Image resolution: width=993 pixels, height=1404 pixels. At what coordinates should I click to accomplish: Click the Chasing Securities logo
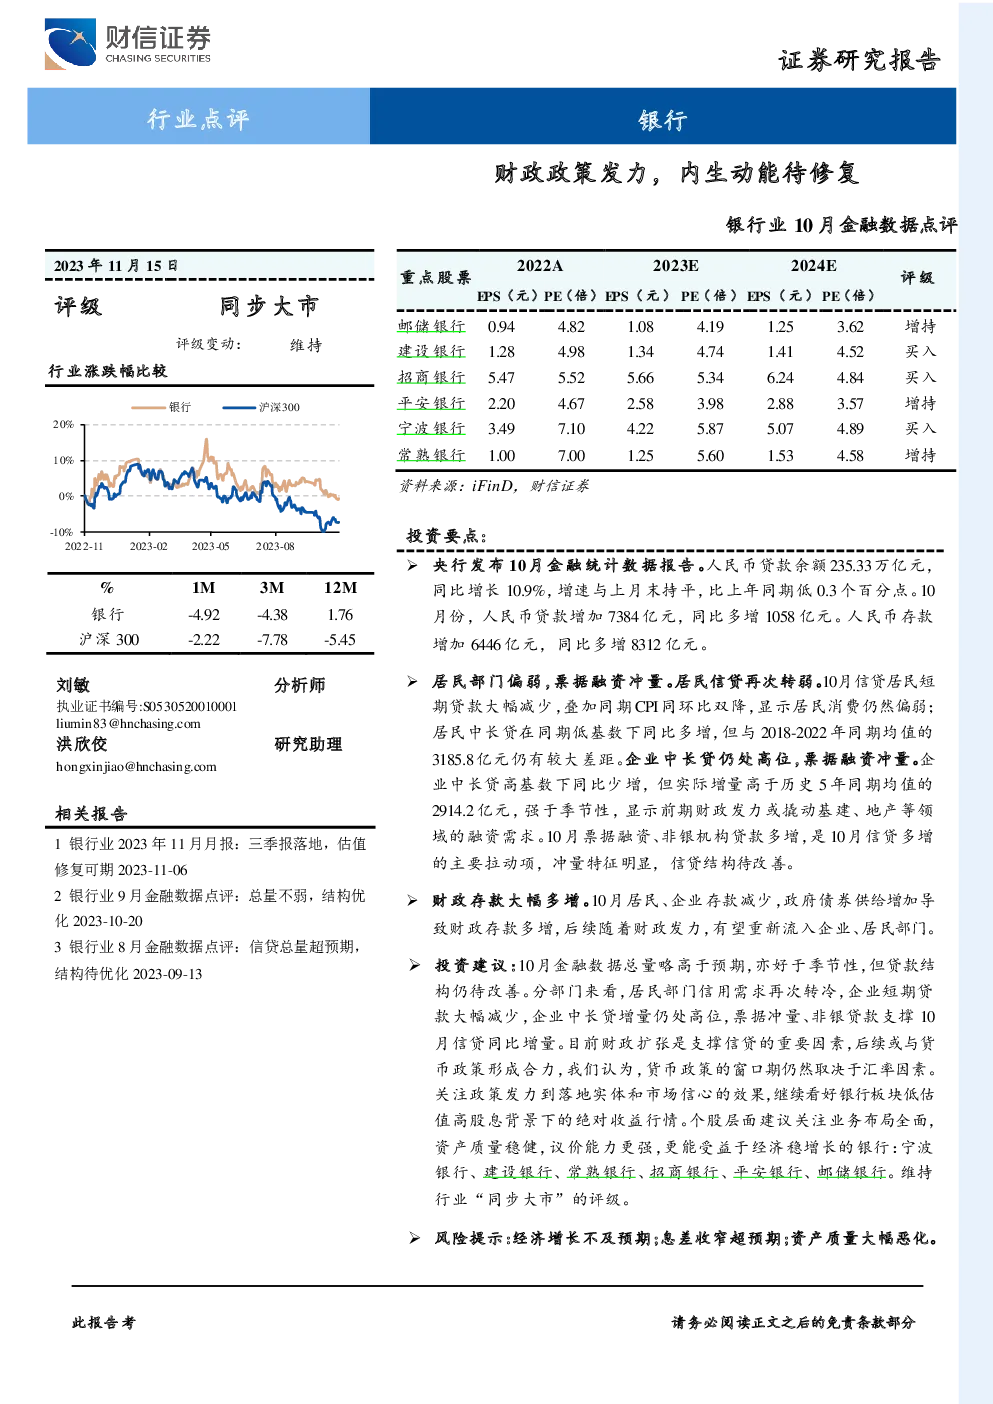pos(128,44)
